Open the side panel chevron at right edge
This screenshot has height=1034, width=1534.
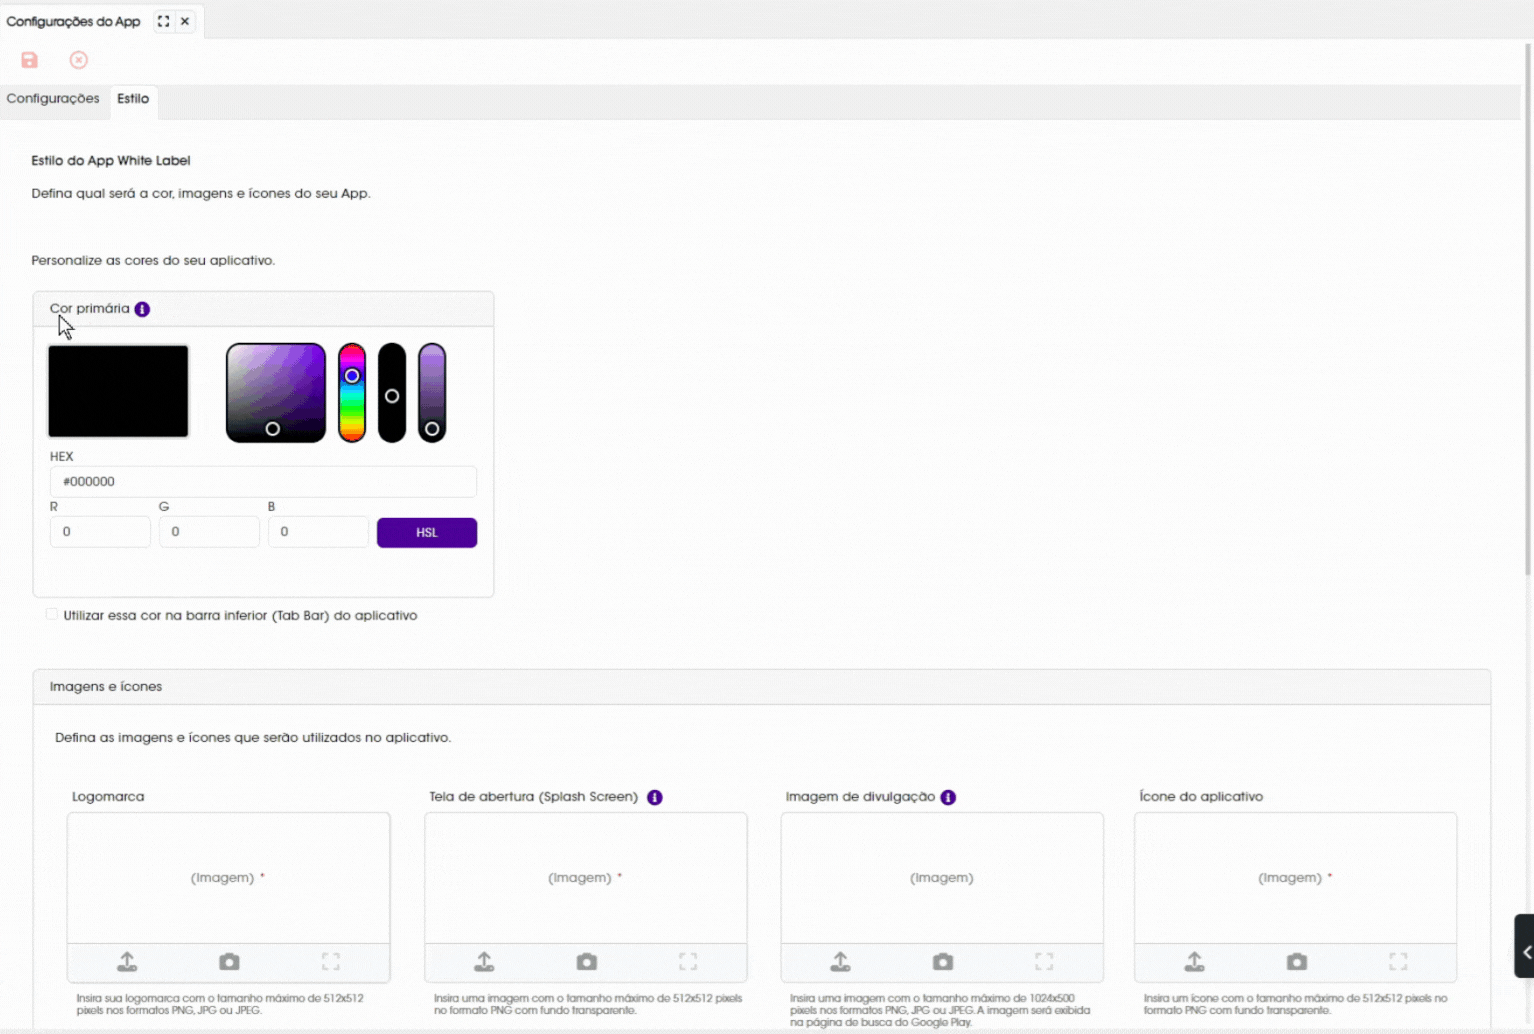pos(1525,946)
